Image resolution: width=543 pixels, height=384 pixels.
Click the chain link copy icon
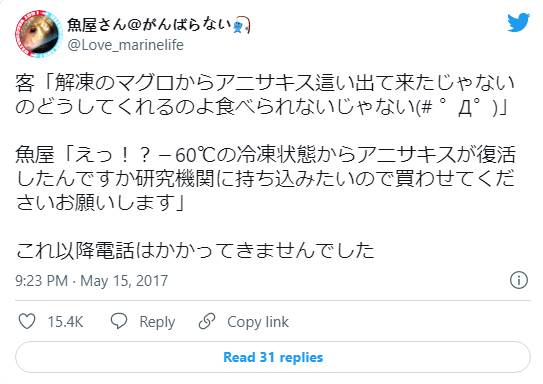tap(207, 321)
